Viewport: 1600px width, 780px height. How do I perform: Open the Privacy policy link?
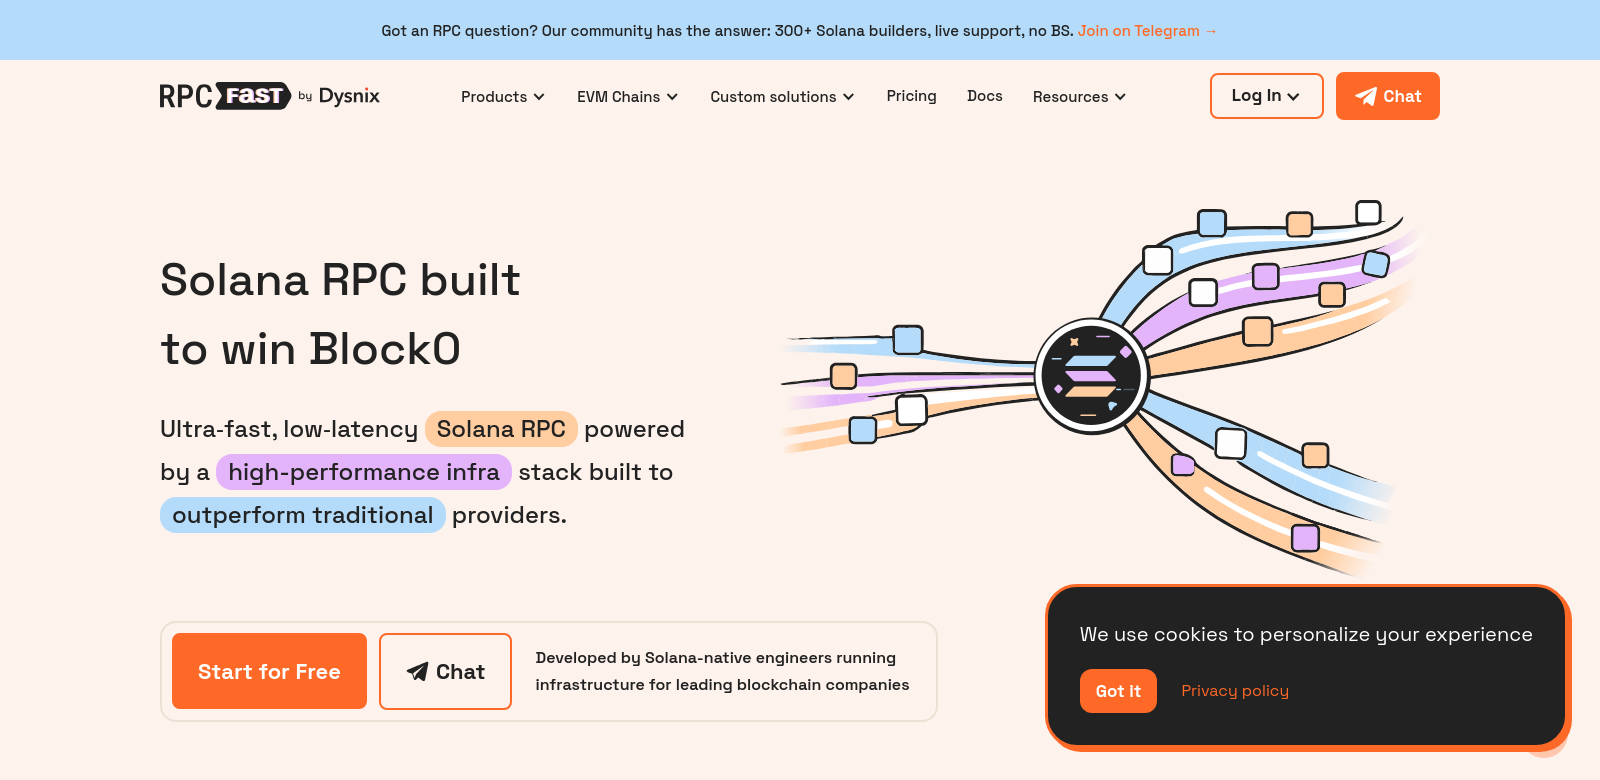tap(1235, 691)
